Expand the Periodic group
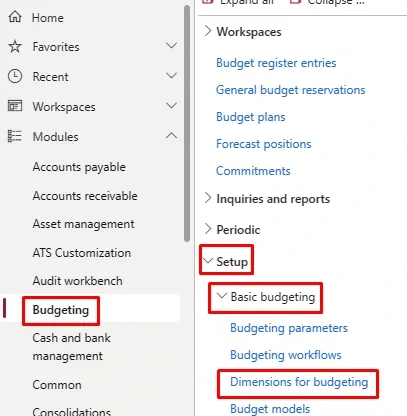This screenshot has height=416, width=407. 208,229
